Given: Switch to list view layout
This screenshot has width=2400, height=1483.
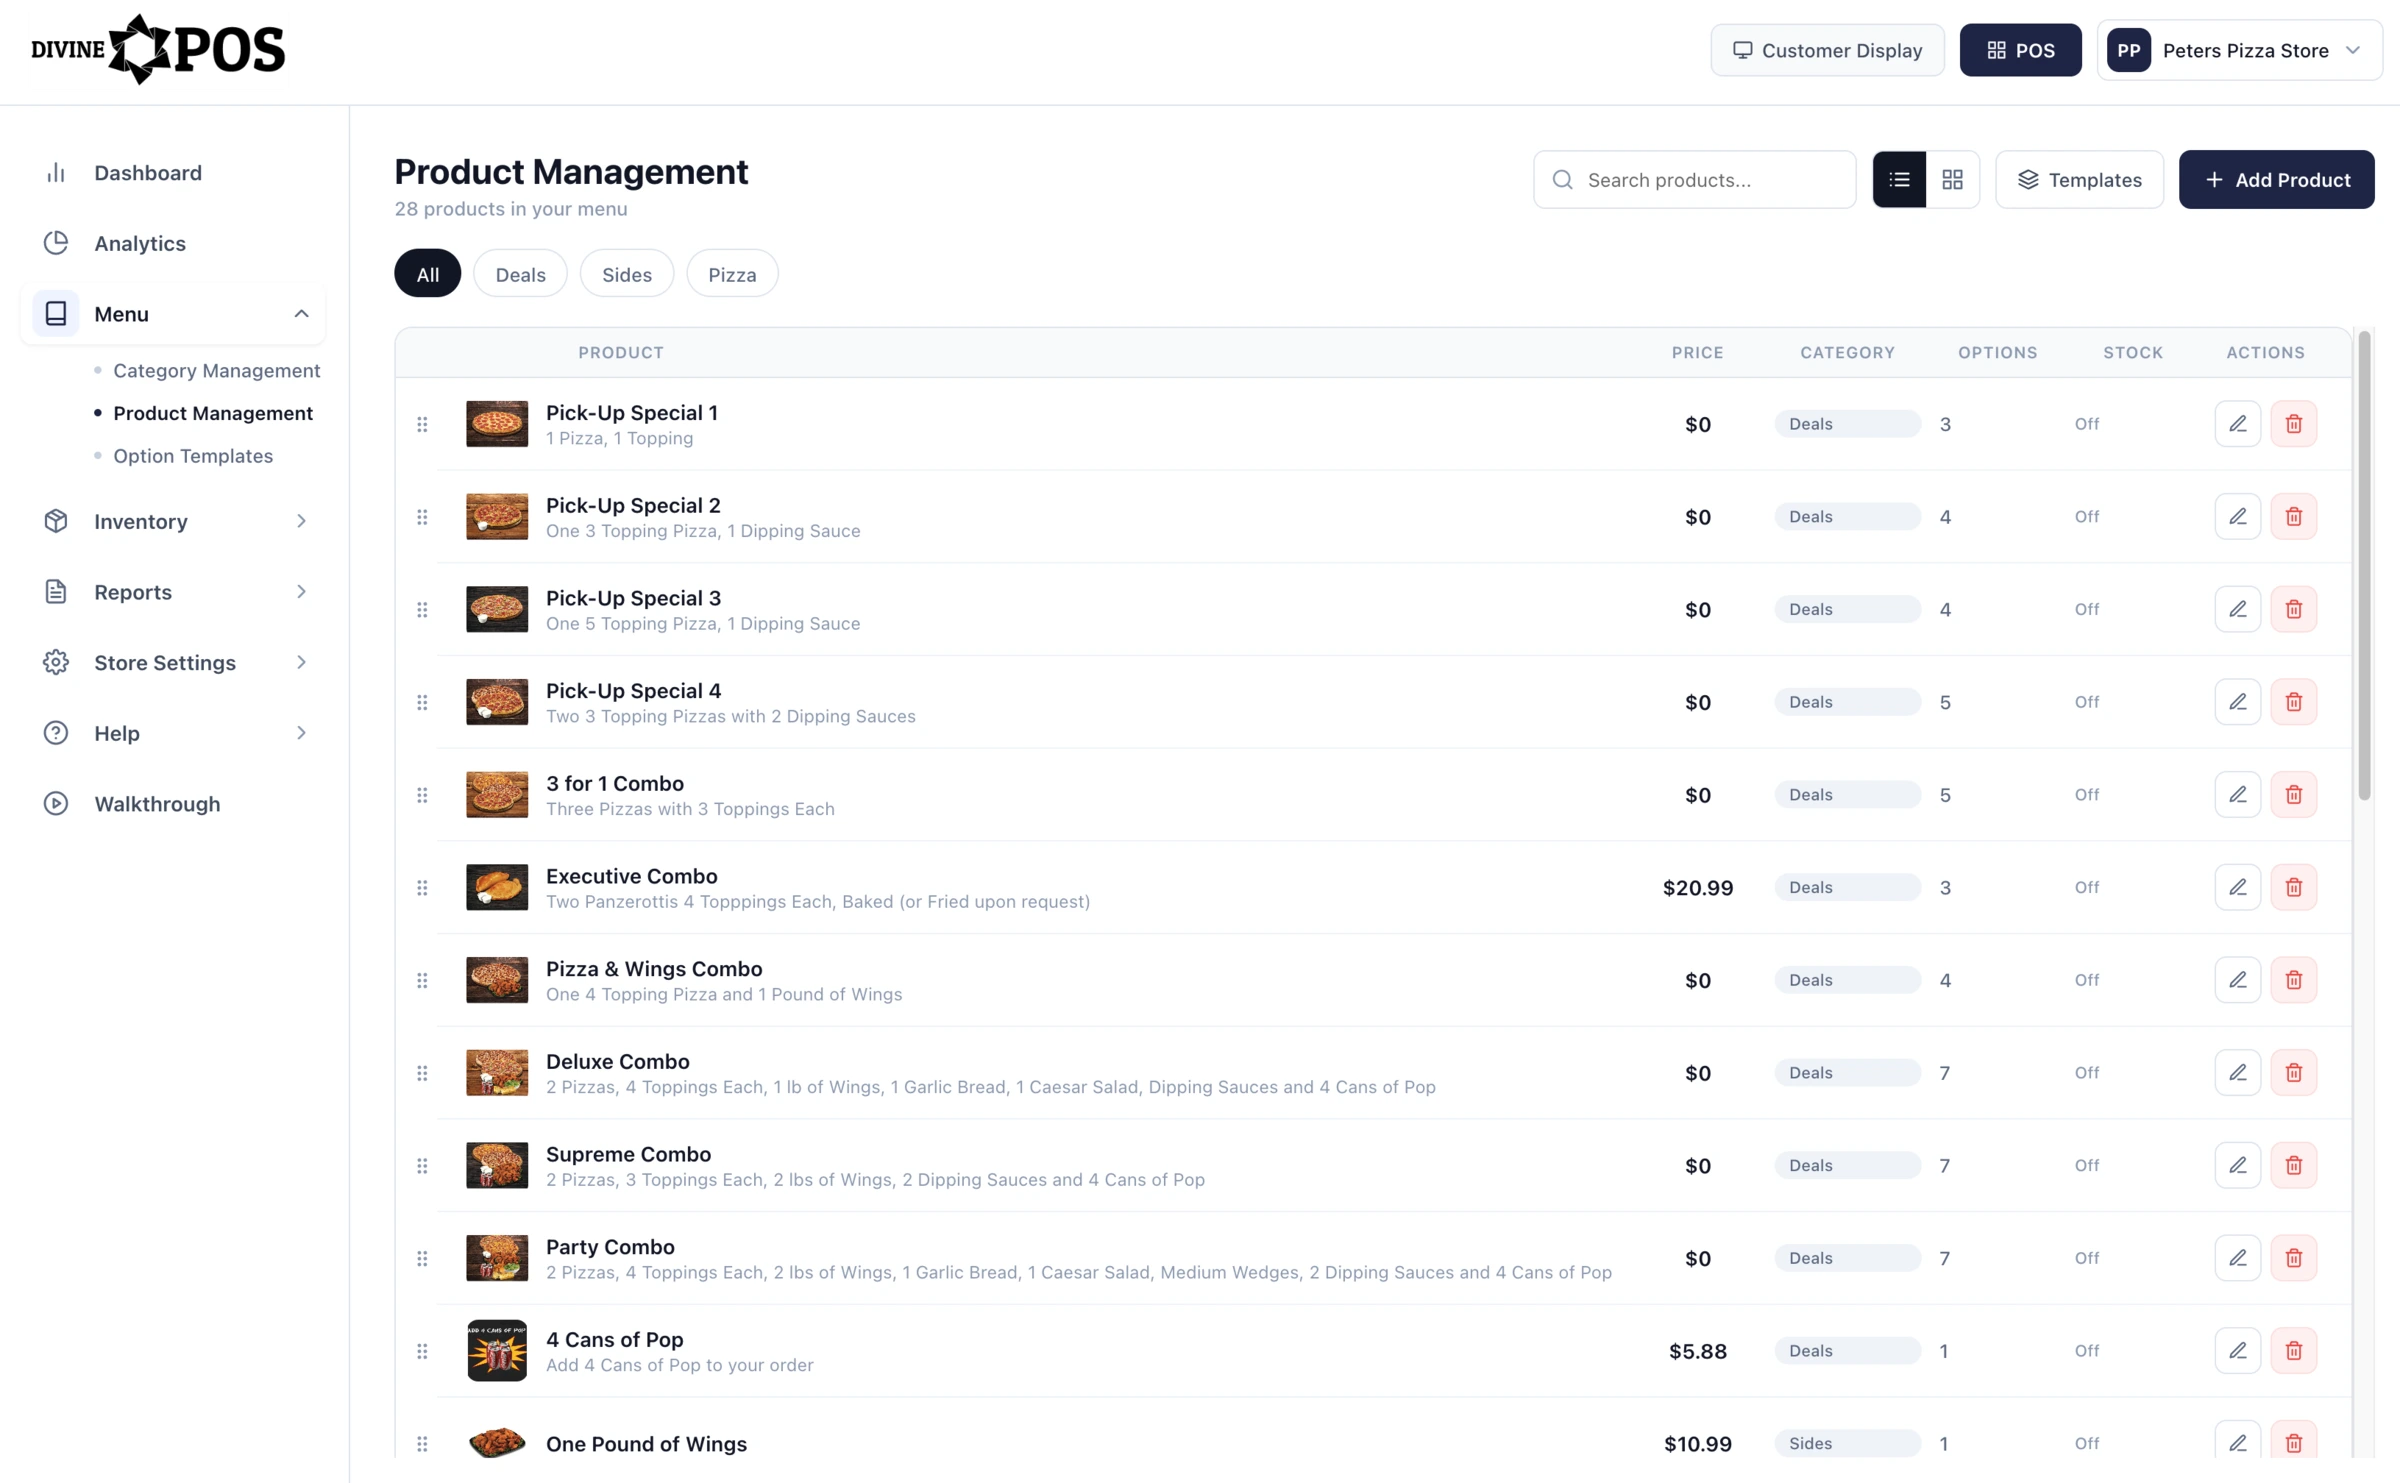Looking at the screenshot, I should tap(1899, 180).
